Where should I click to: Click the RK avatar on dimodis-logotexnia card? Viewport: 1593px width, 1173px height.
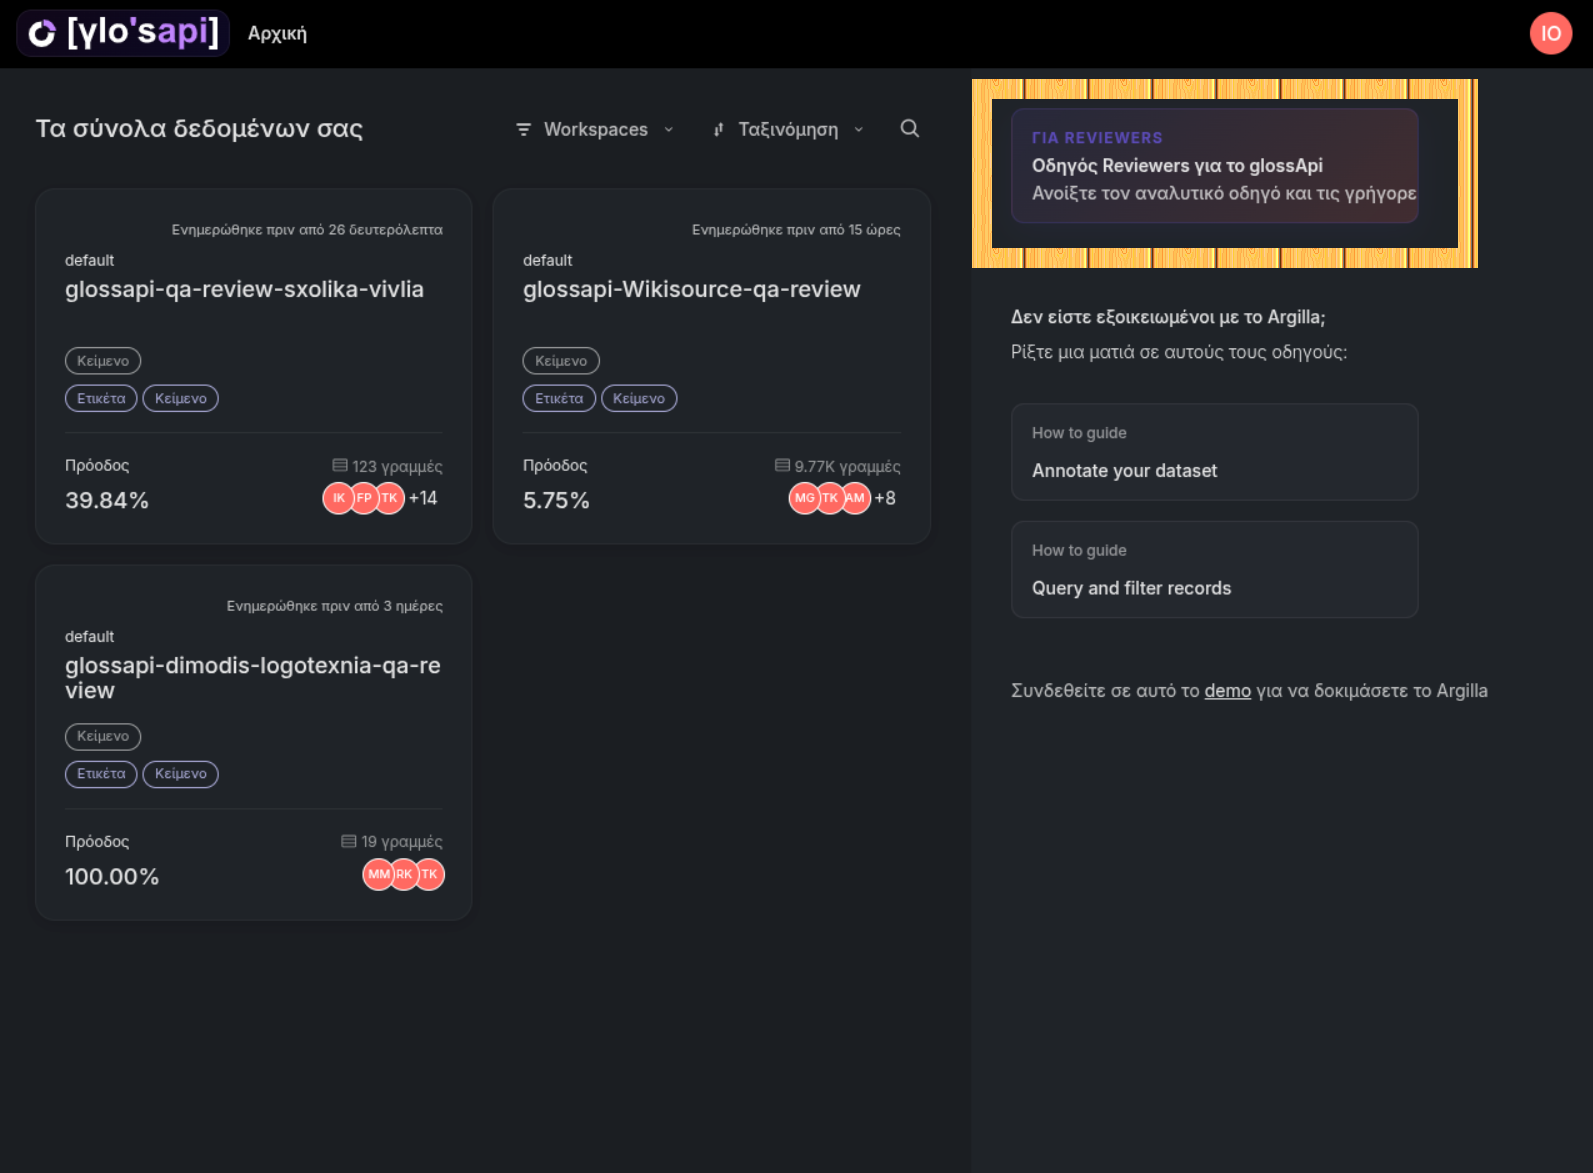coord(404,874)
